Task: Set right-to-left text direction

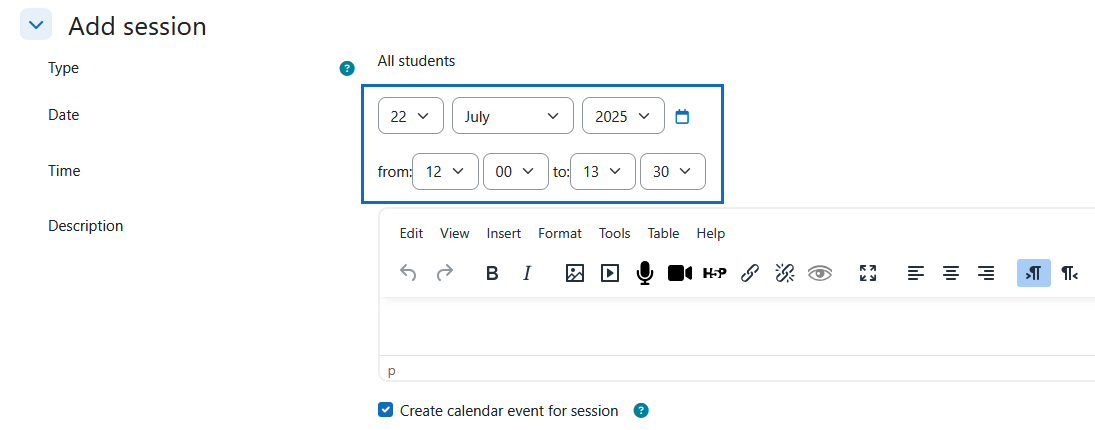Action: pos(1069,273)
